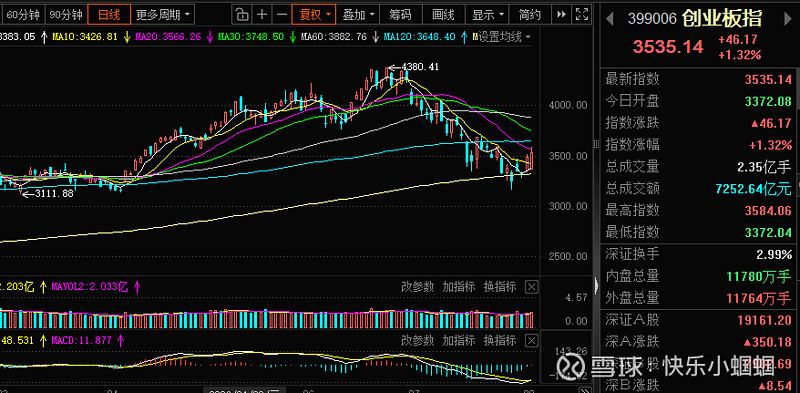Click the 最低指数 value 3372.04
Image resolution: width=800 pixels, height=393 pixels.
768,232
